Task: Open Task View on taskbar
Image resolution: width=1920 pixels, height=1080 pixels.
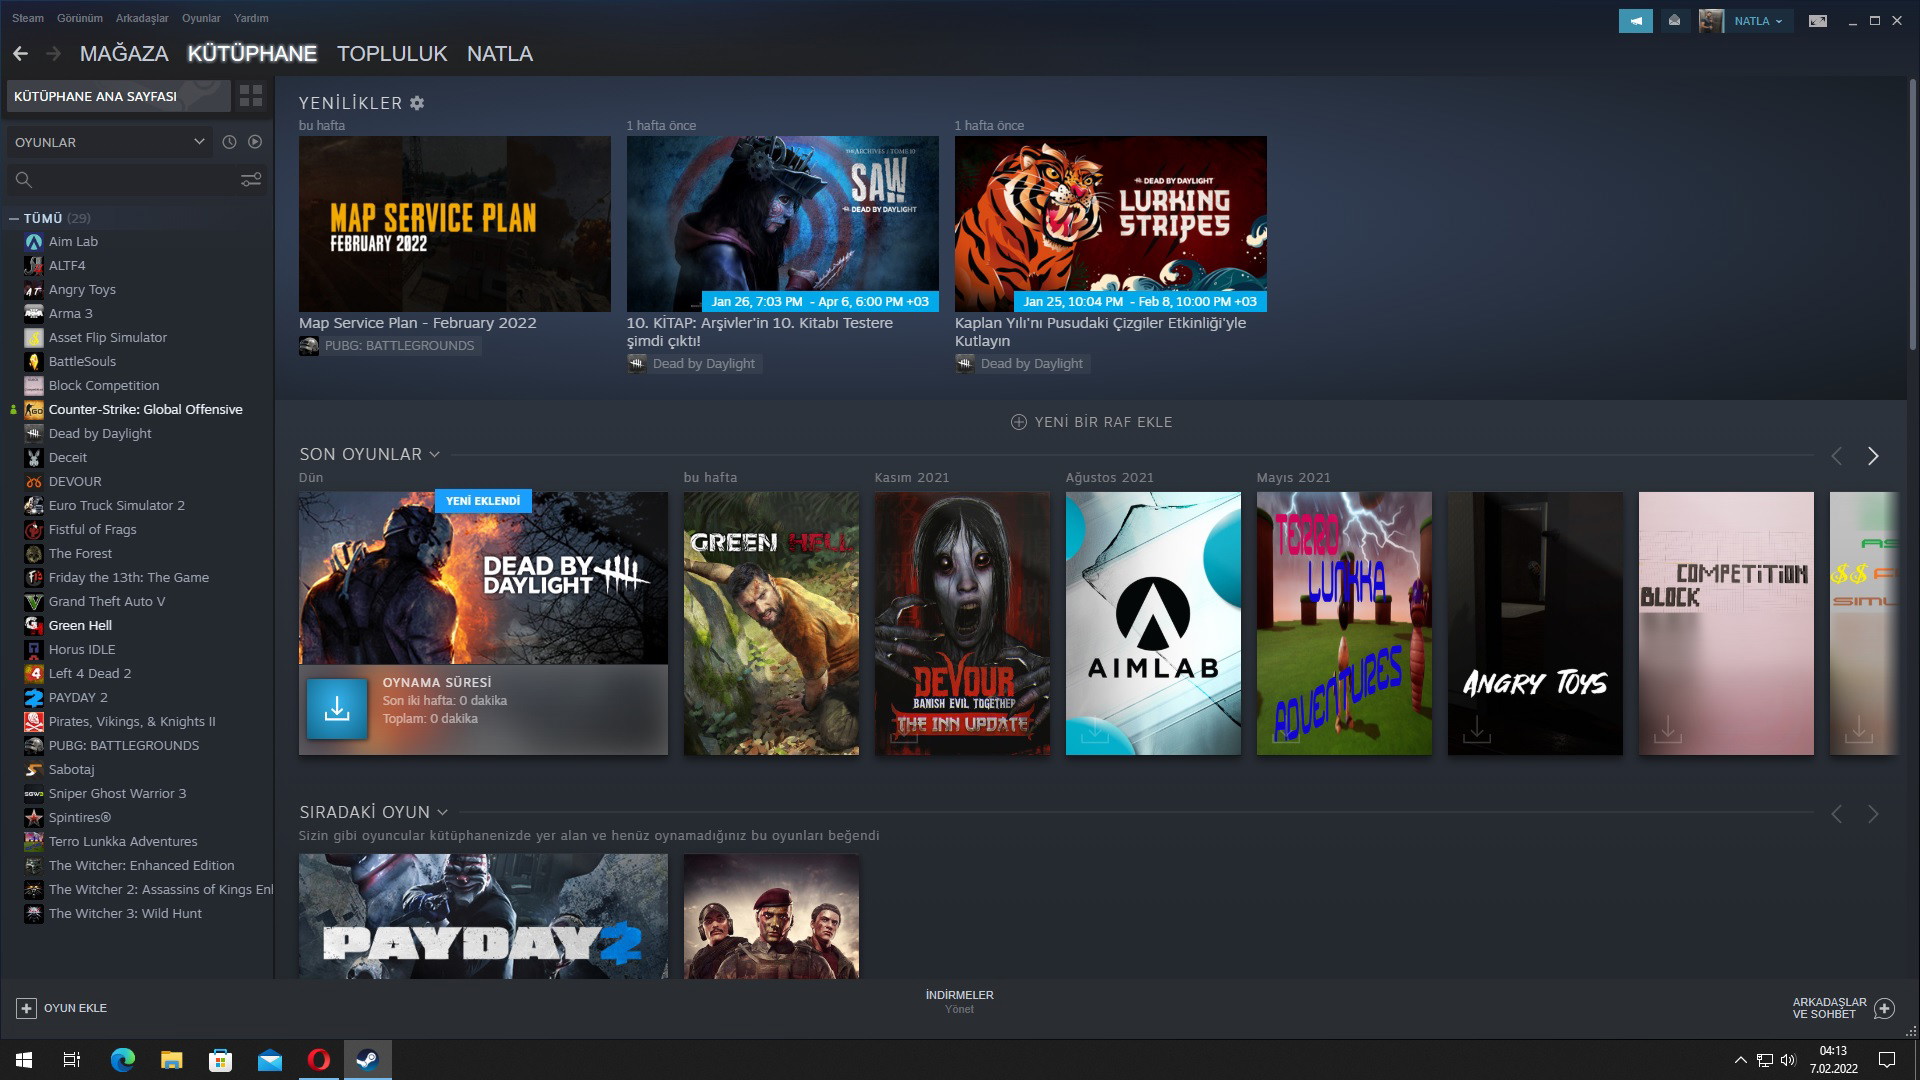Action: pos(72,1060)
